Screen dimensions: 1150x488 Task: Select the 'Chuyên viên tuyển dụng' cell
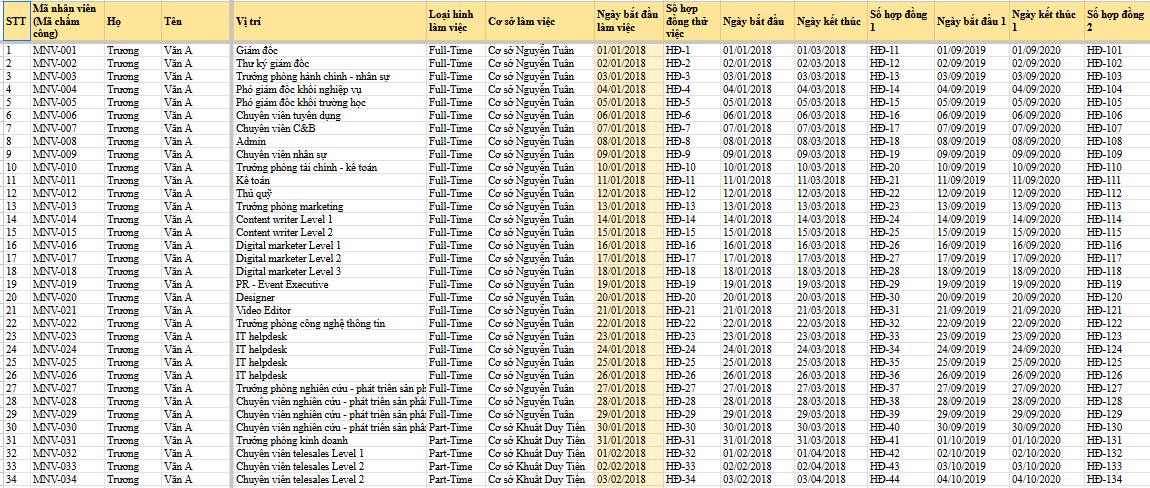[330, 115]
